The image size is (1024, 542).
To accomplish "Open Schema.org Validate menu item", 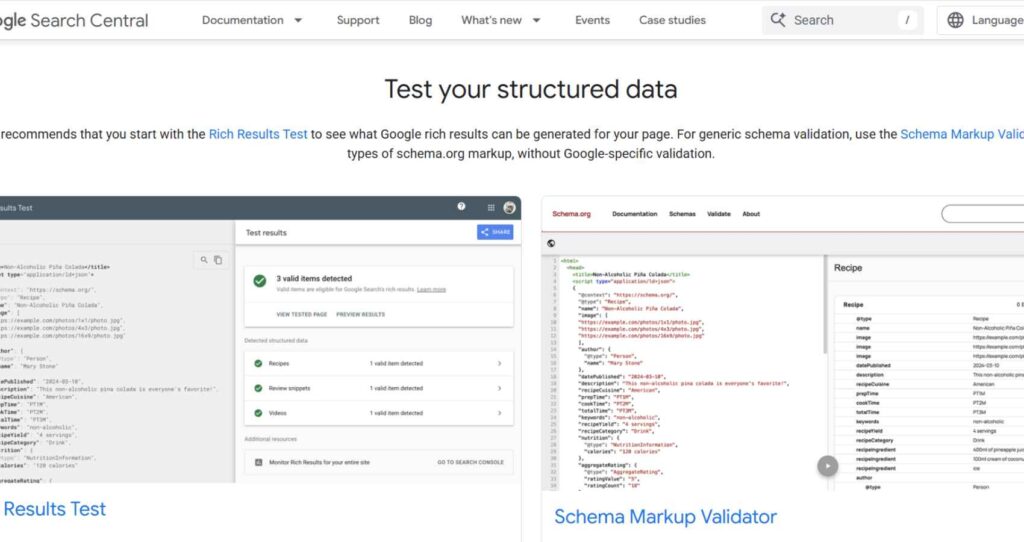I will [718, 214].
